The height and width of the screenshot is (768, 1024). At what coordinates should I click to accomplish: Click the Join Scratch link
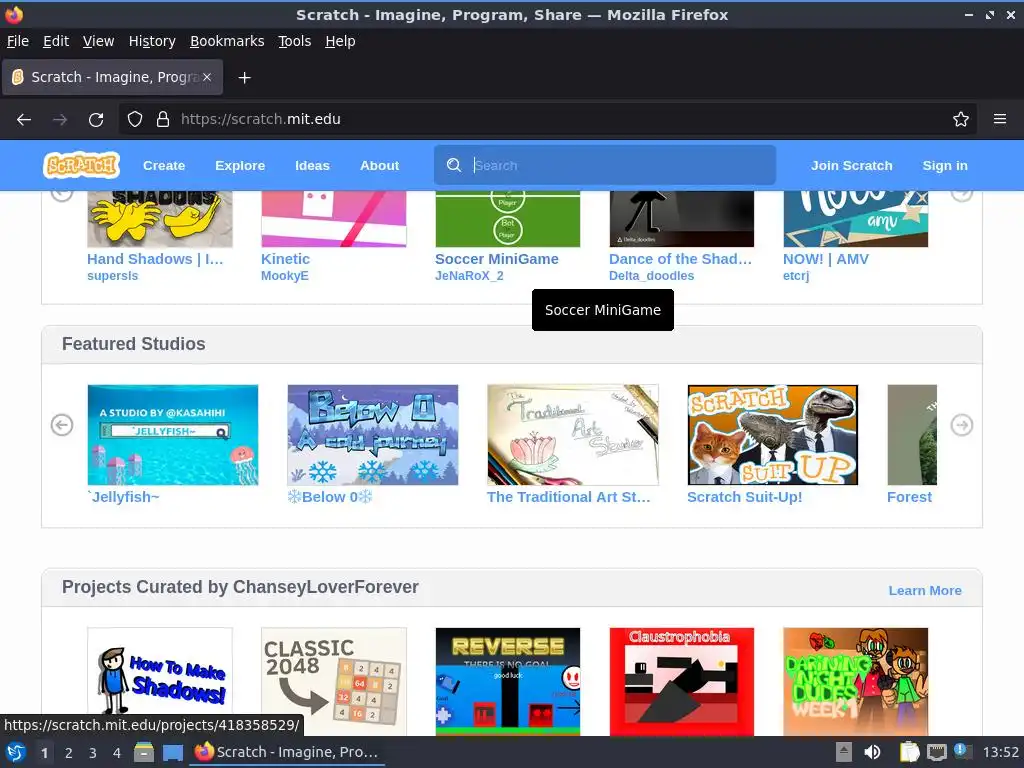click(852, 166)
